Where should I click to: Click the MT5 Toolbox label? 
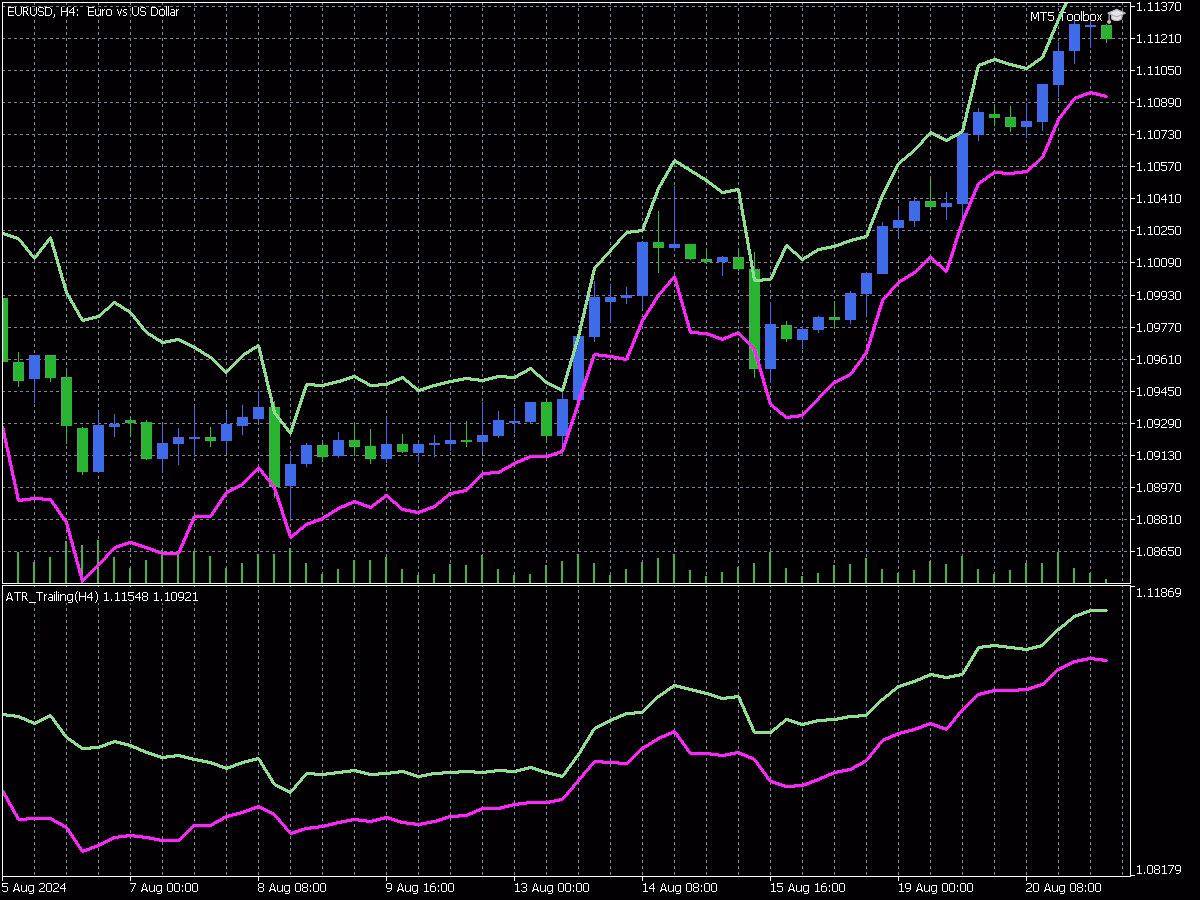(1066, 17)
